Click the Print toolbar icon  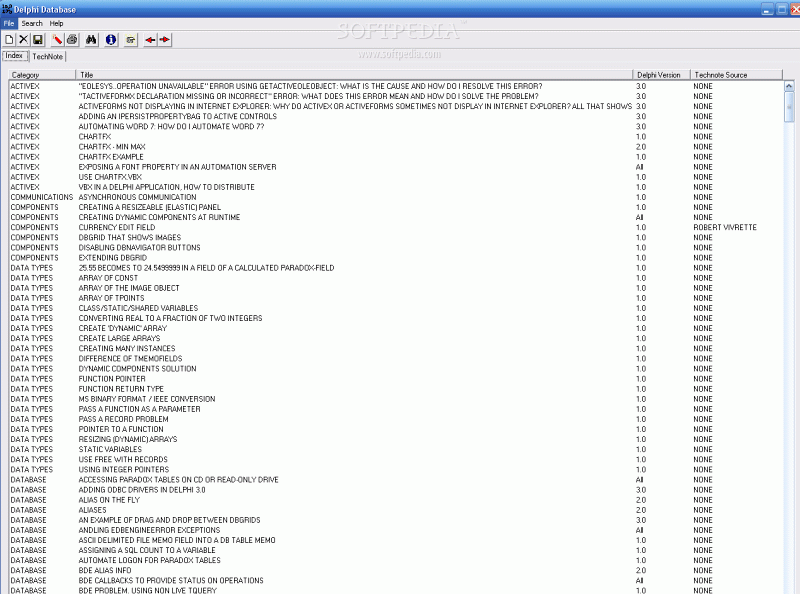pos(72,40)
